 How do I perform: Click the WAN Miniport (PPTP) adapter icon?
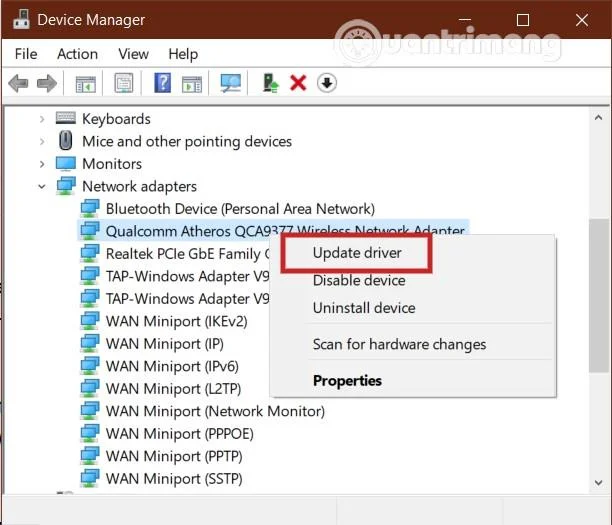click(x=90, y=456)
